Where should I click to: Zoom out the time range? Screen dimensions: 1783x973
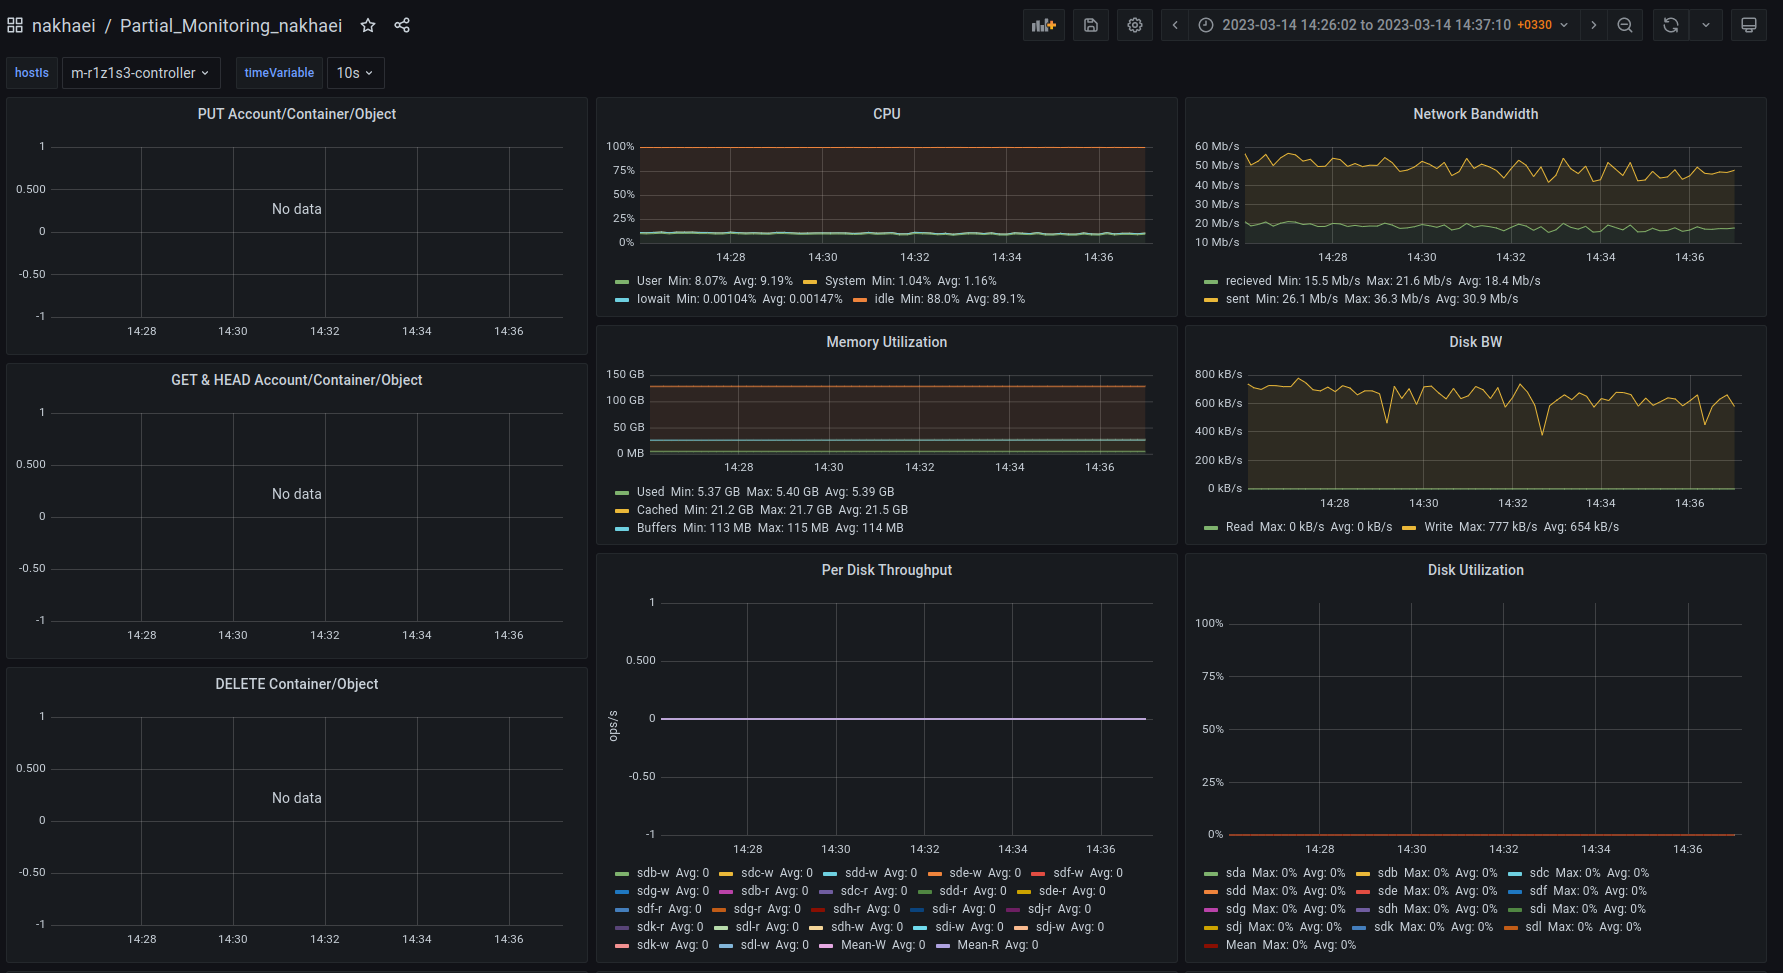(1625, 25)
